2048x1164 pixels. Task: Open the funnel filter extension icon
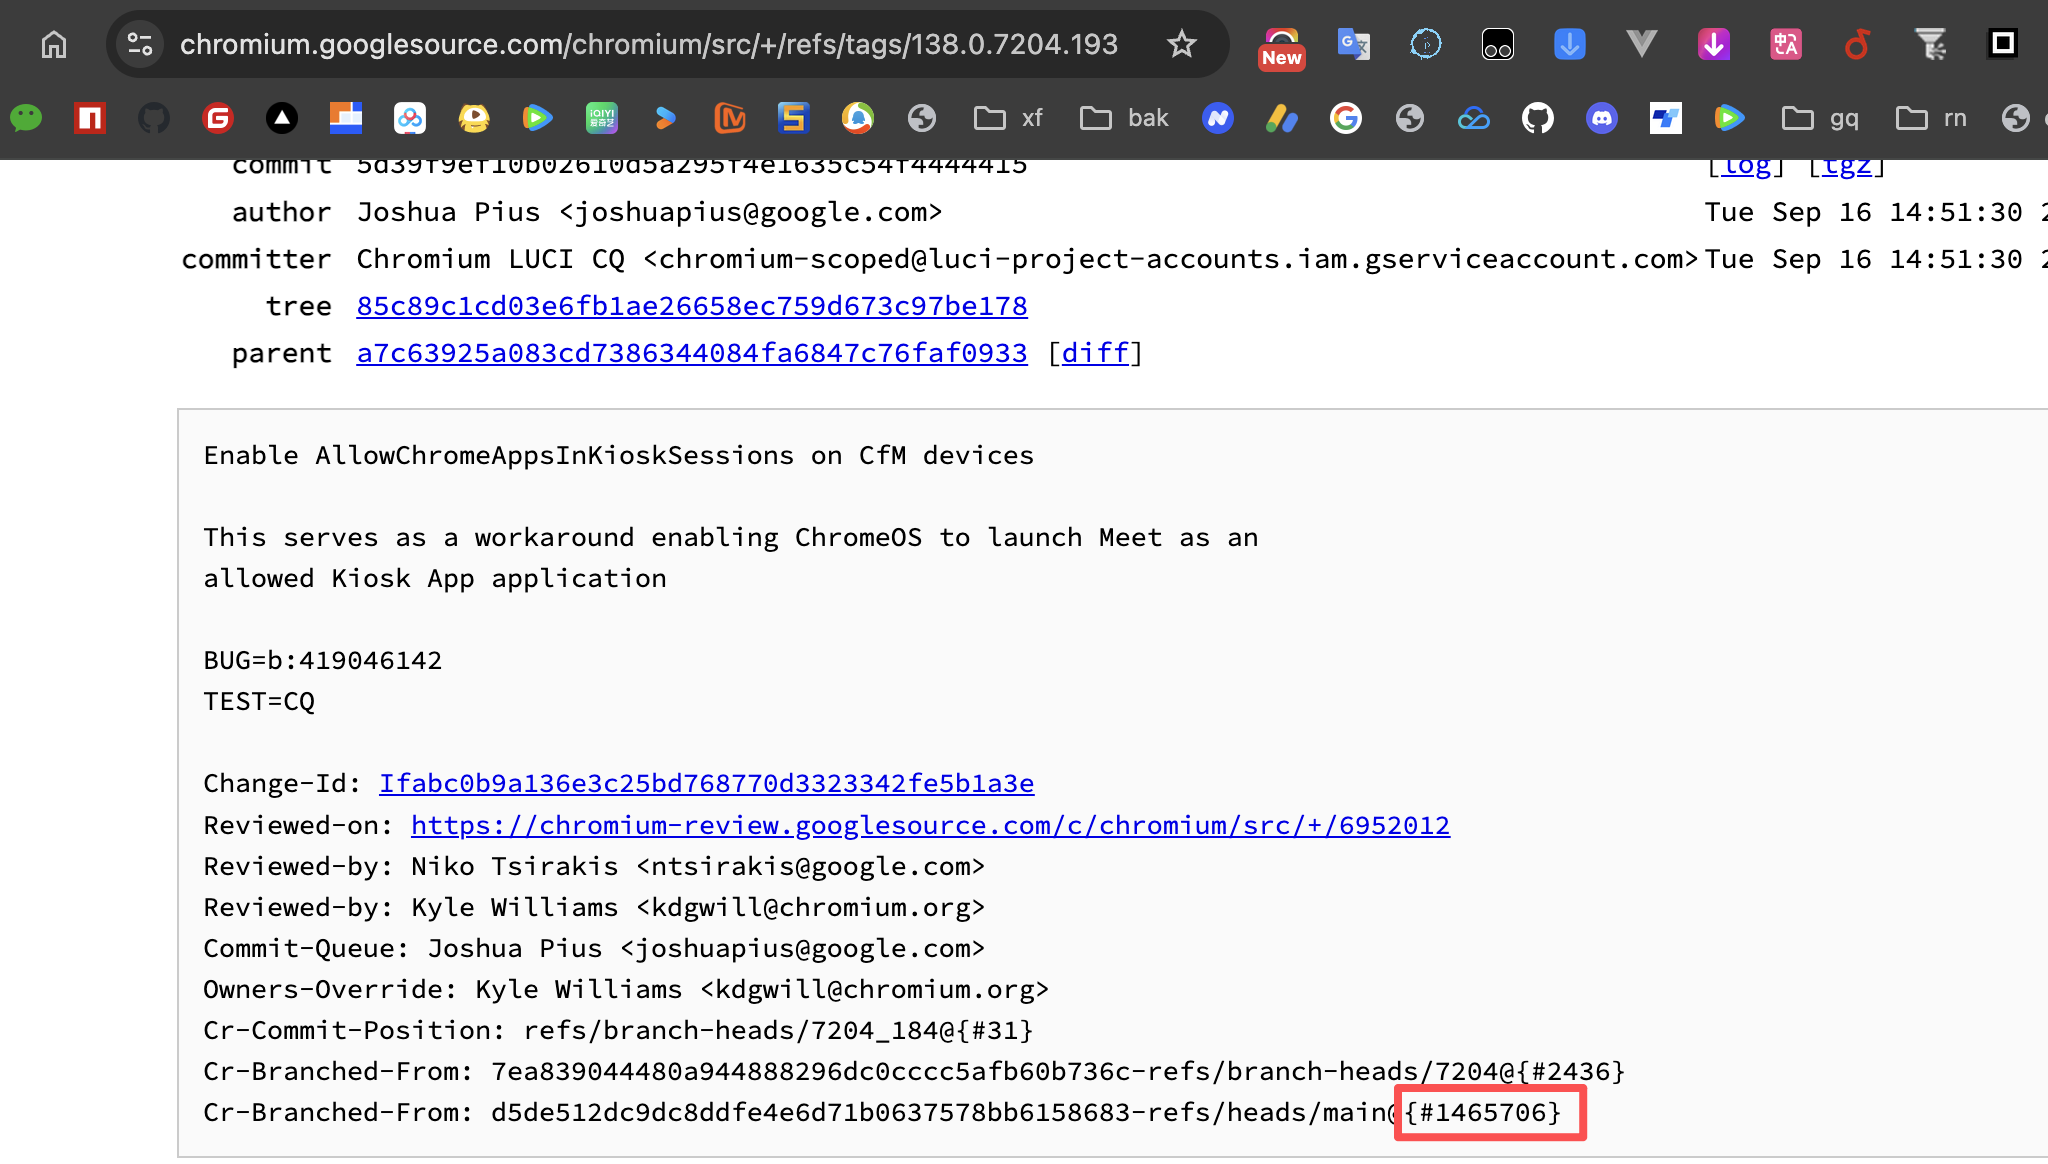[x=1930, y=44]
